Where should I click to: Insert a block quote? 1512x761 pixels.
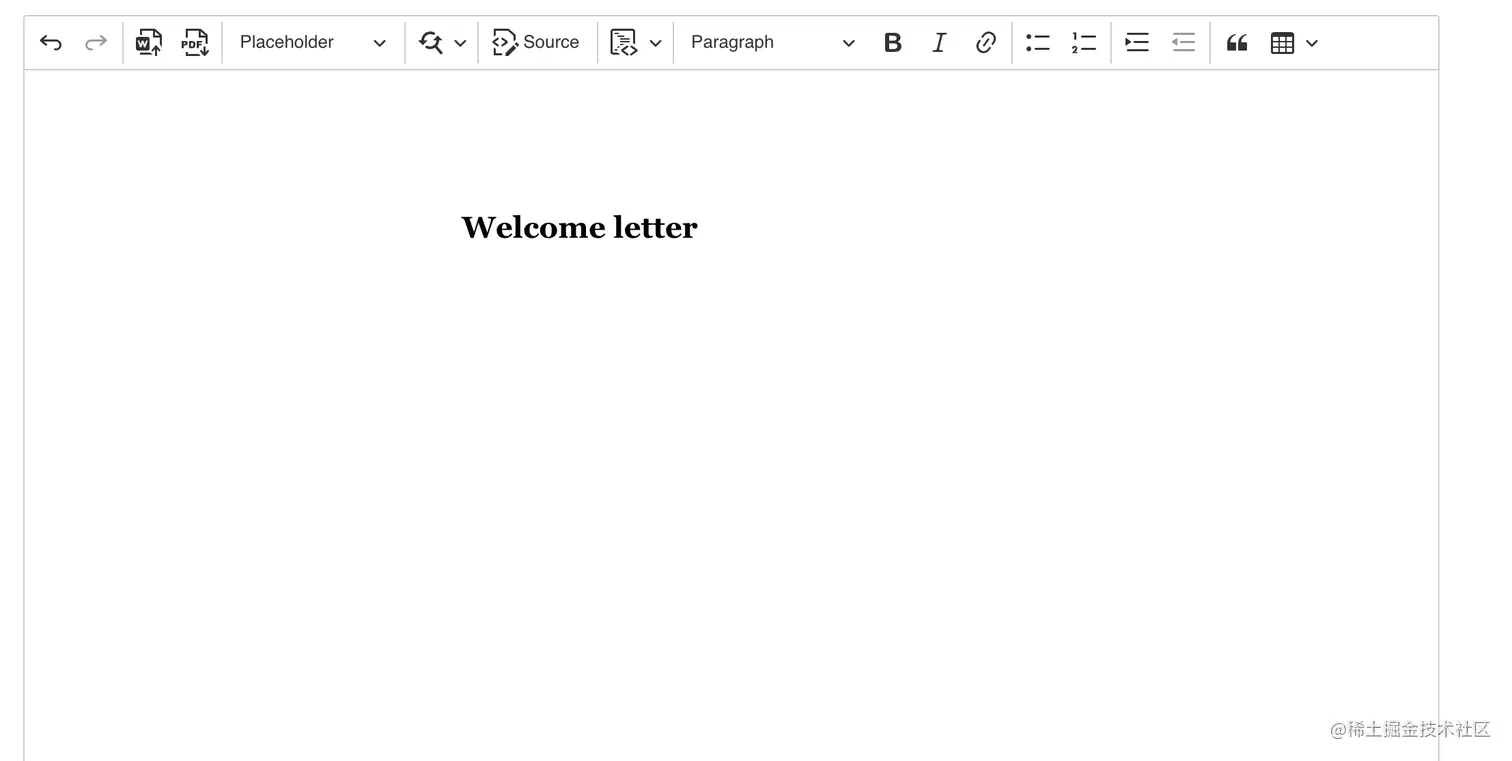pos(1236,42)
